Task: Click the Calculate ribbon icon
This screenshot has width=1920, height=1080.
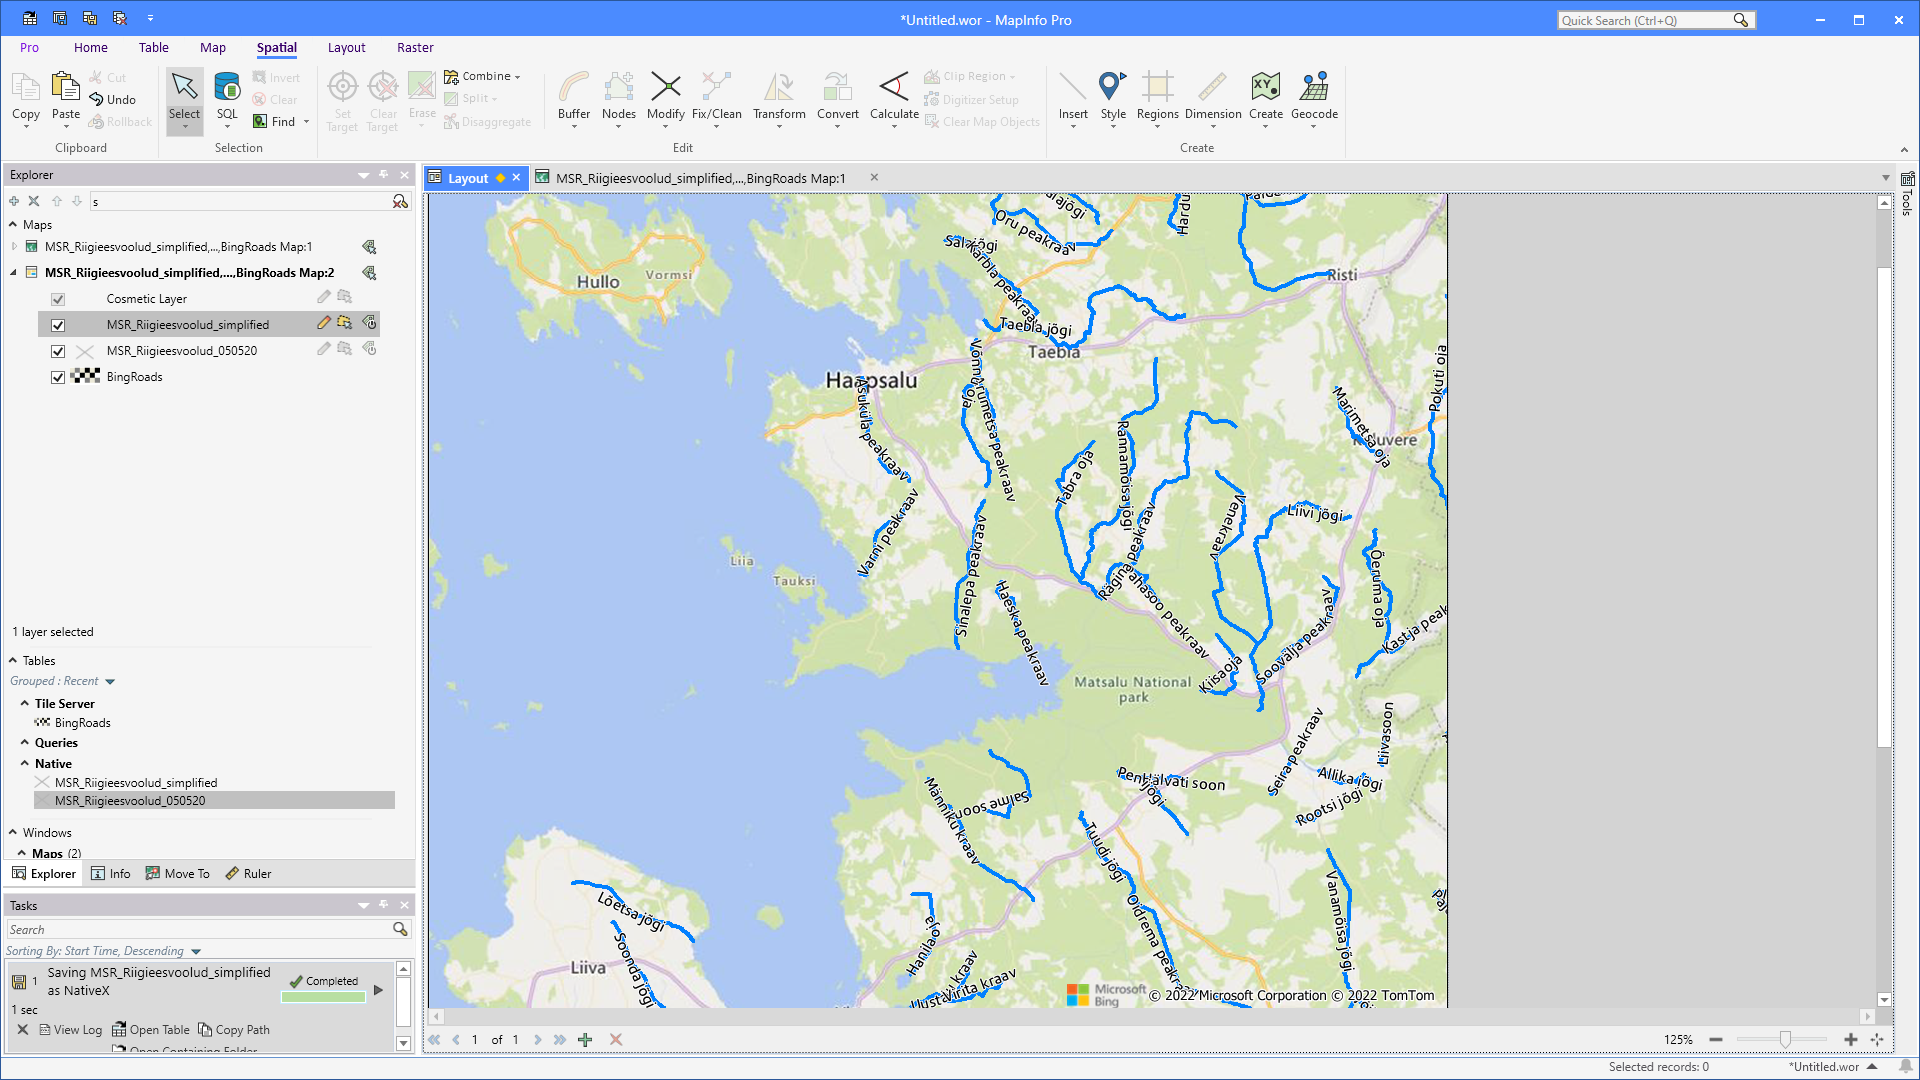Action: (893, 88)
